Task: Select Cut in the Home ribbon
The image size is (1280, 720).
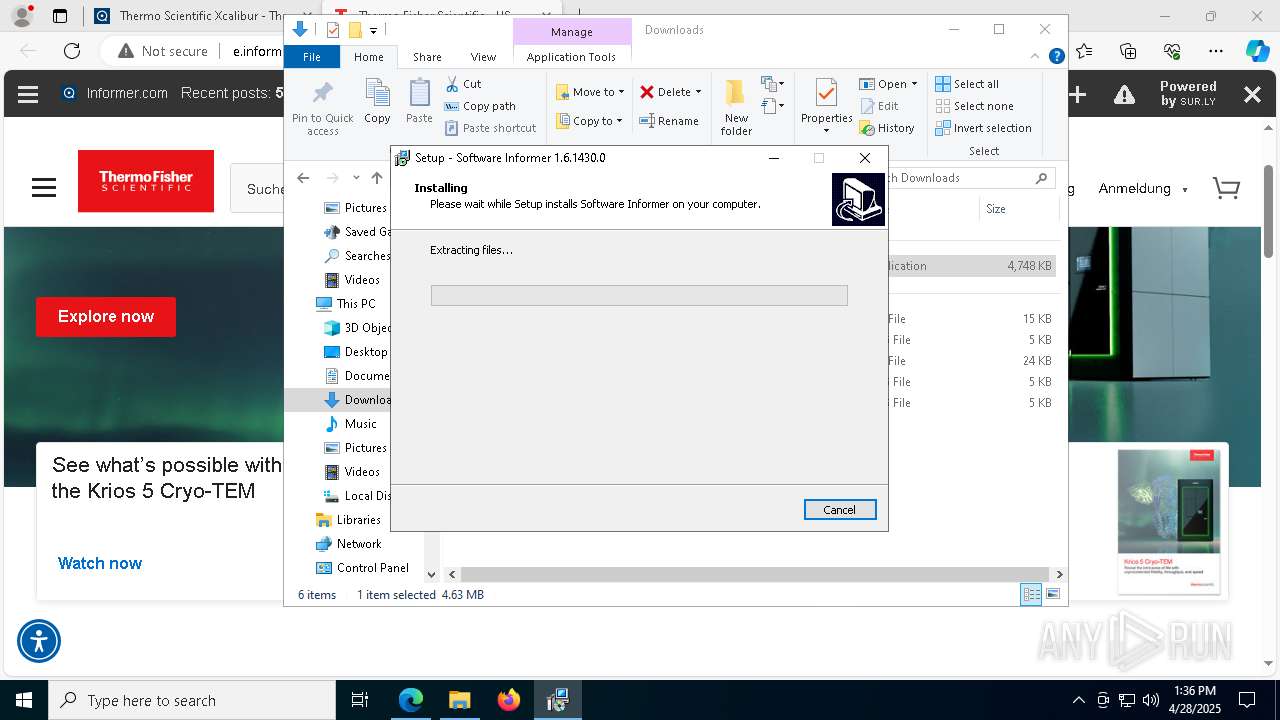Action: click(463, 84)
